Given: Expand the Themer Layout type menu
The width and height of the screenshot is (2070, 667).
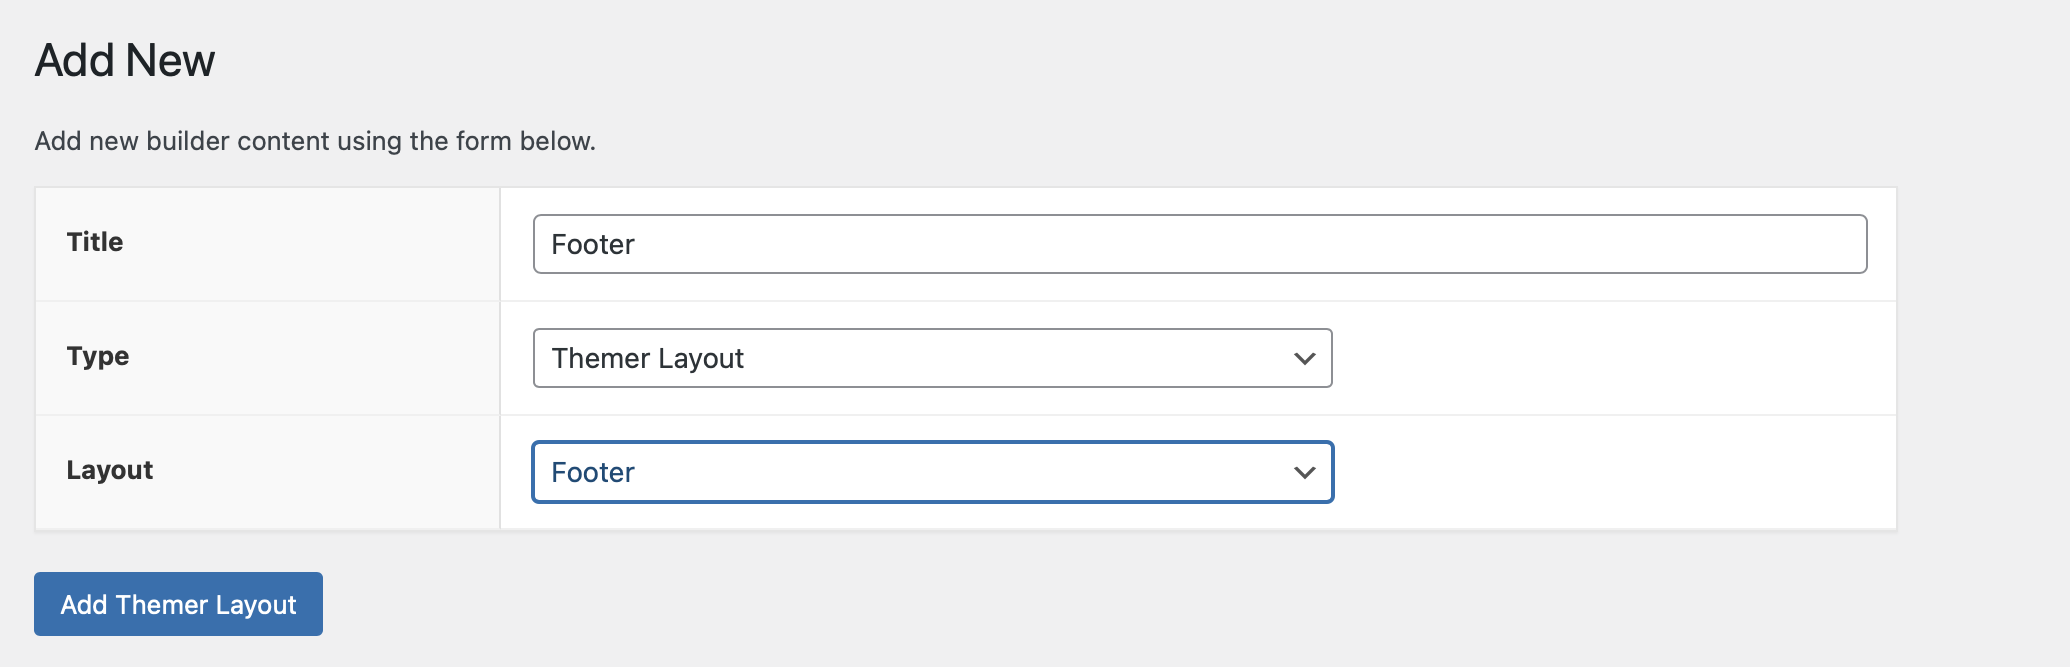Looking at the screenshot, I should pyautogui.click(x=933, y=358).
